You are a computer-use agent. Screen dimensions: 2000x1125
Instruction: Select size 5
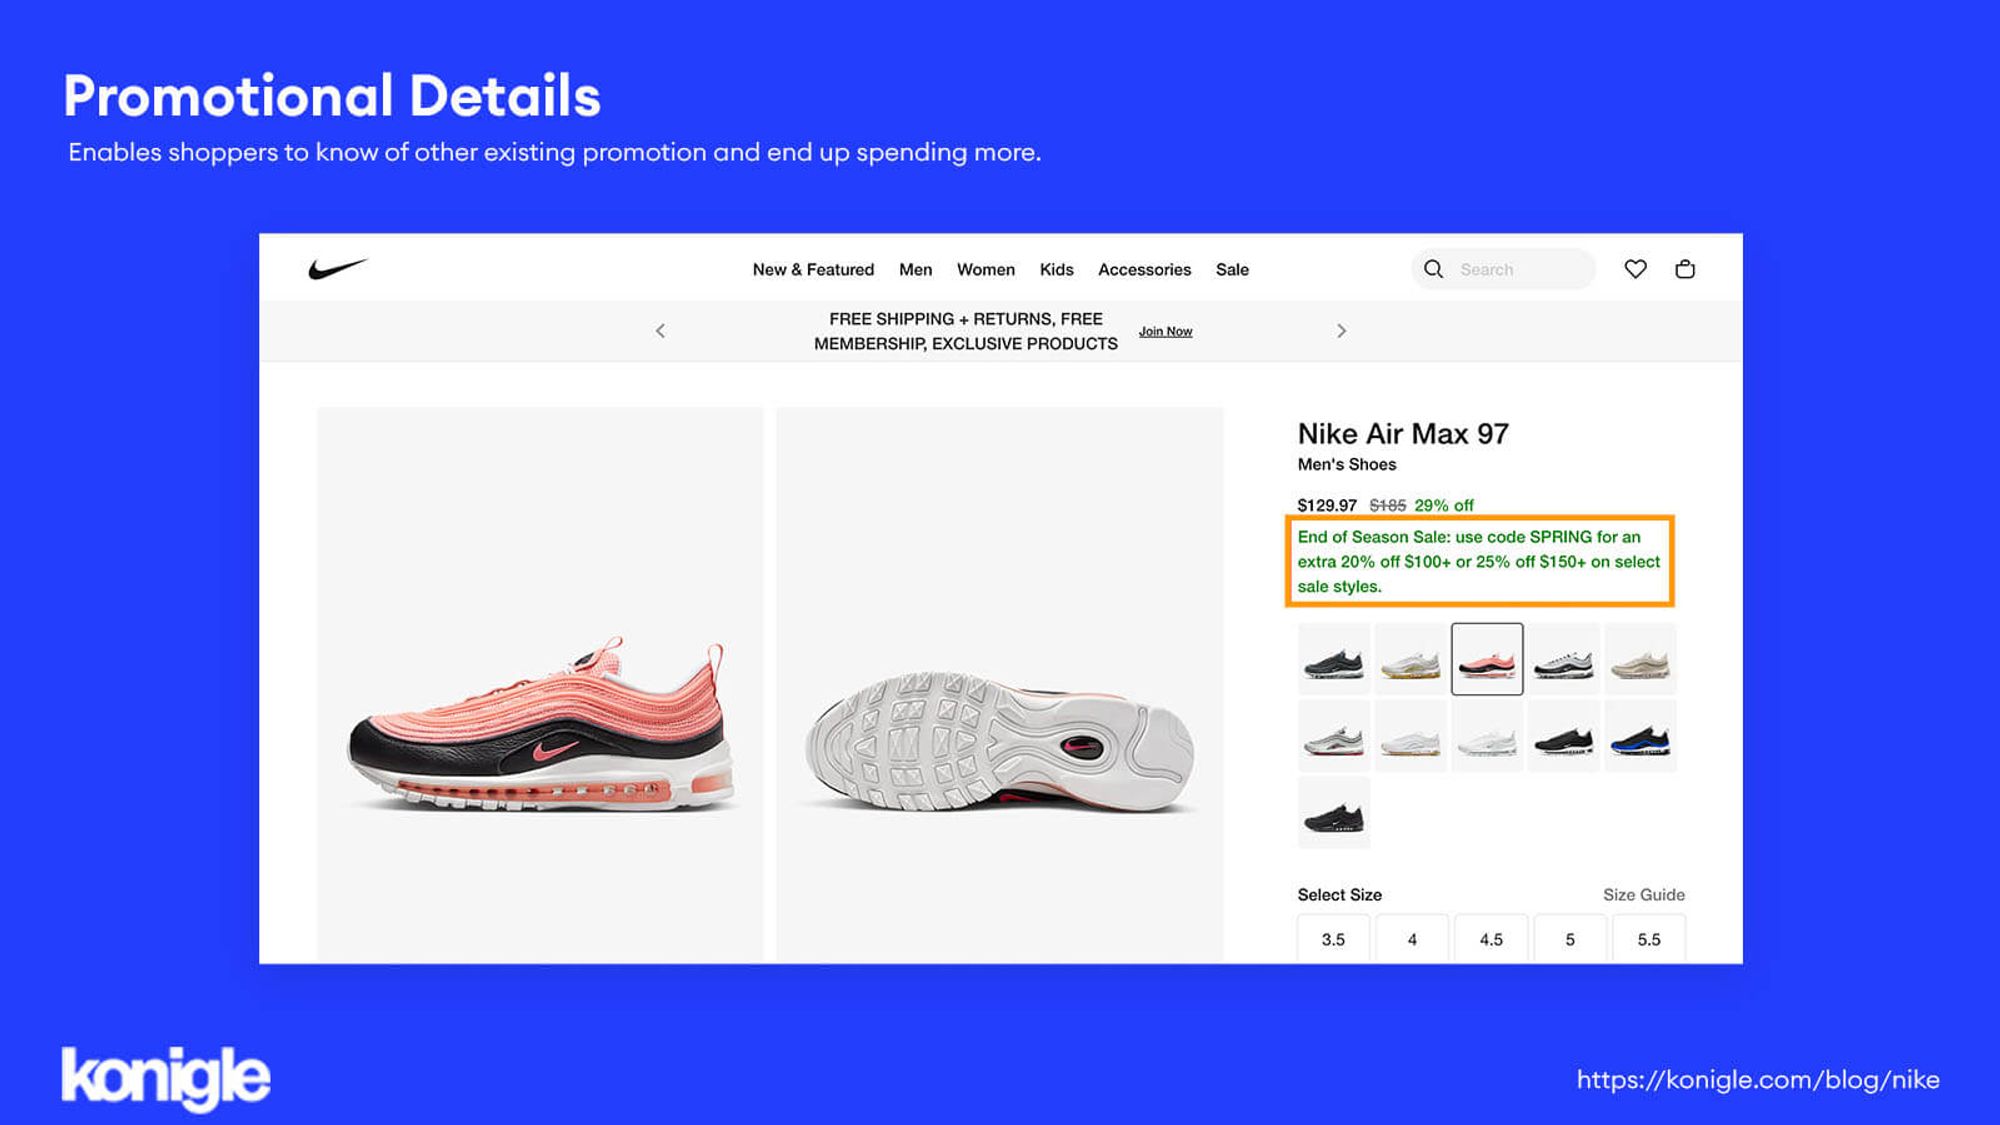pos(1570,939)
